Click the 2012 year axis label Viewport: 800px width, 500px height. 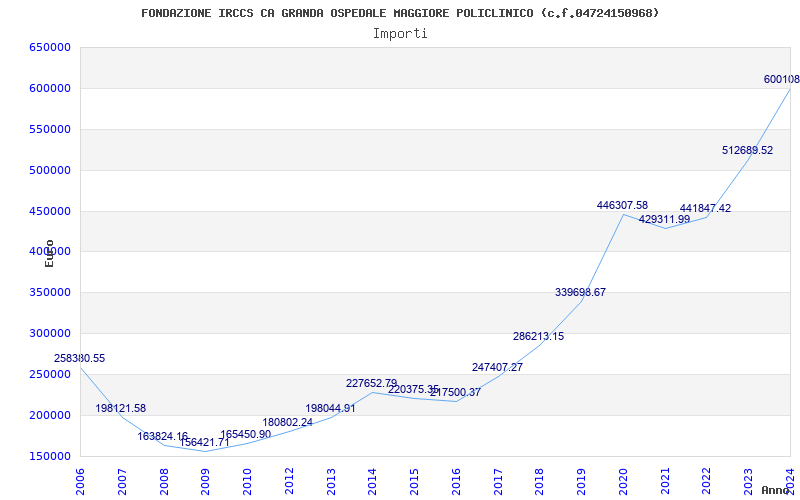click(289, 481)
